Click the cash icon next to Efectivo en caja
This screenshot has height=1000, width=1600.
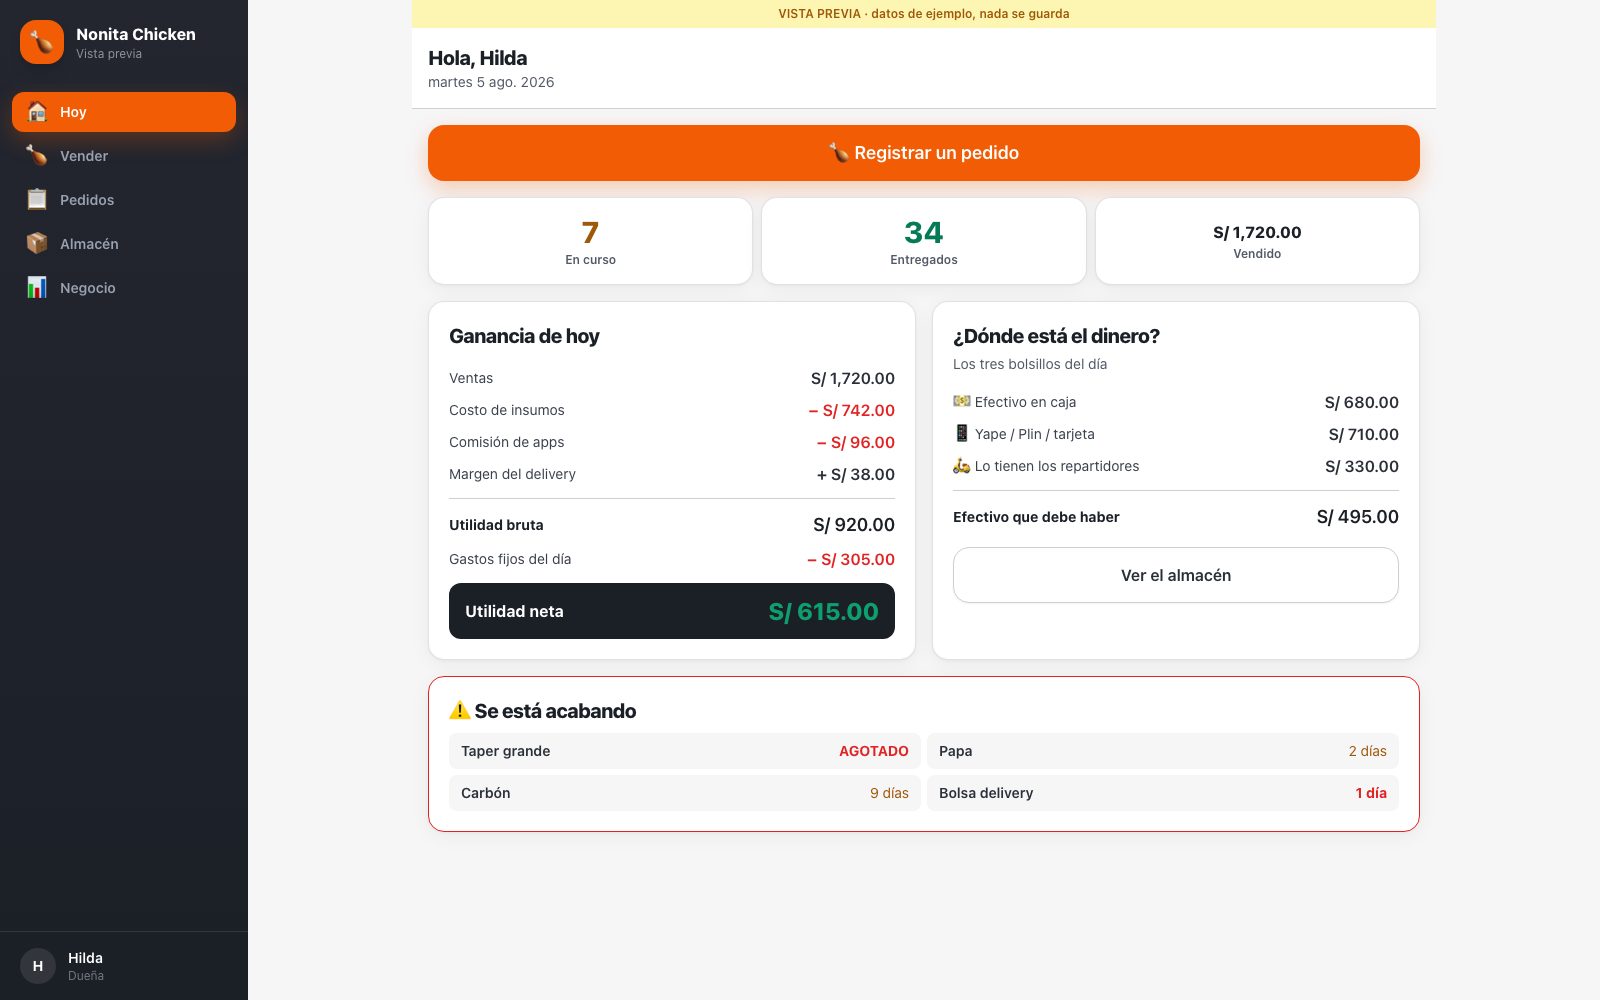(x=962, y=402)
